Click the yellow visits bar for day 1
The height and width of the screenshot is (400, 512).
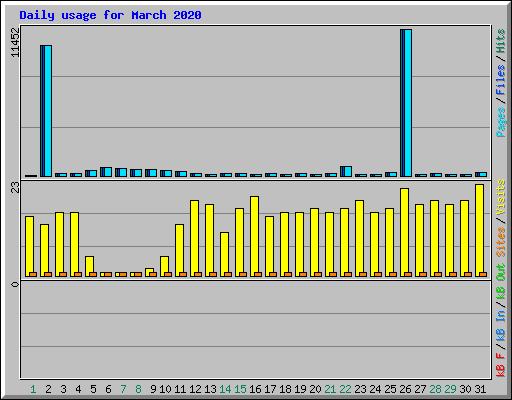pos(29,247)
